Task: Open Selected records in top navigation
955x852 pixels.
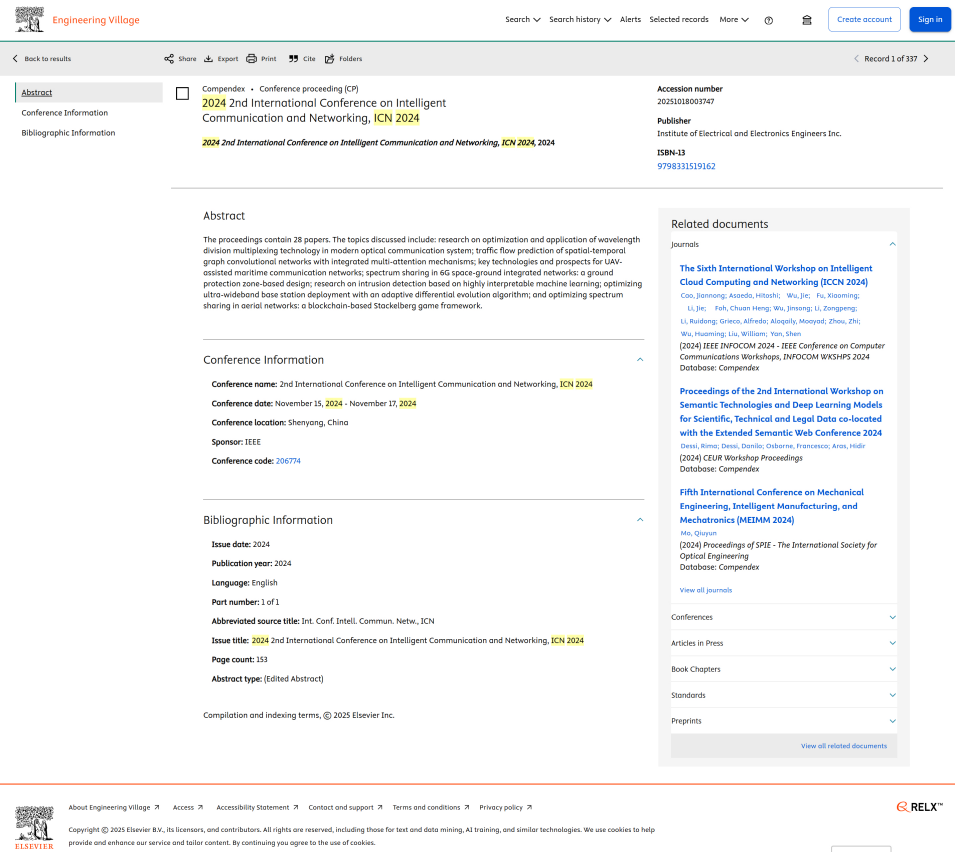Action: click(679, 19)
